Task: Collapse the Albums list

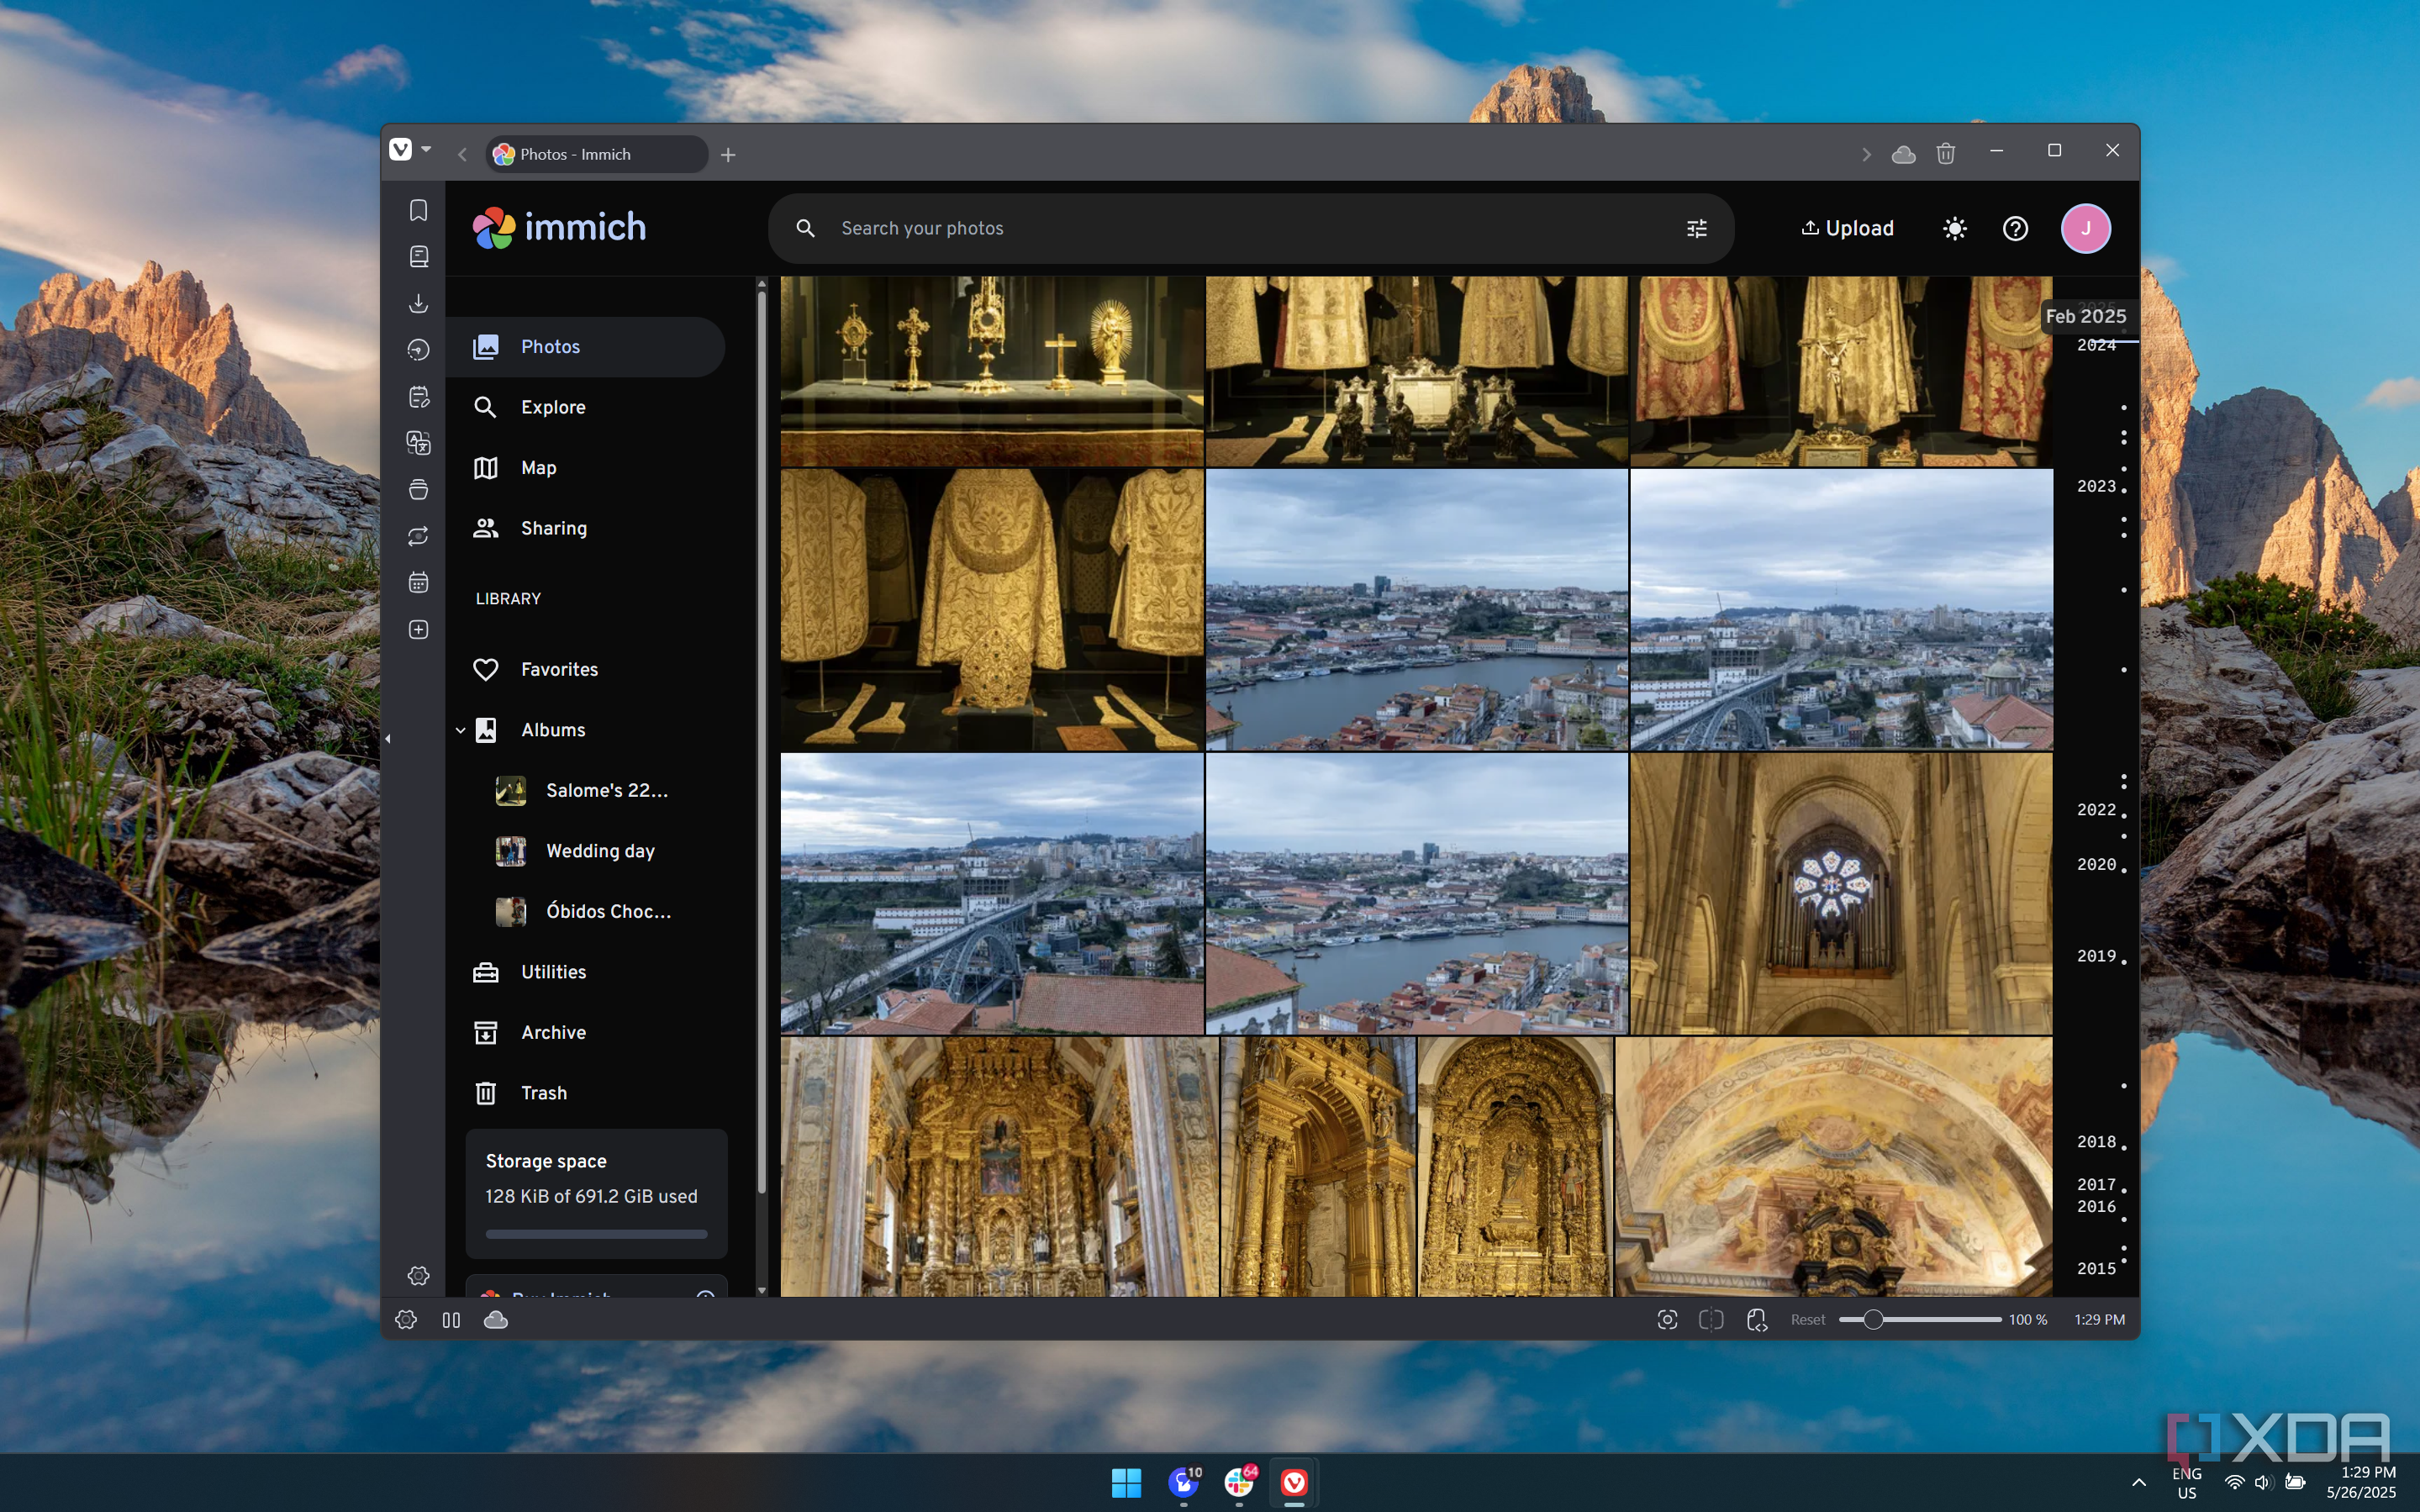Action: pos(460,730)
